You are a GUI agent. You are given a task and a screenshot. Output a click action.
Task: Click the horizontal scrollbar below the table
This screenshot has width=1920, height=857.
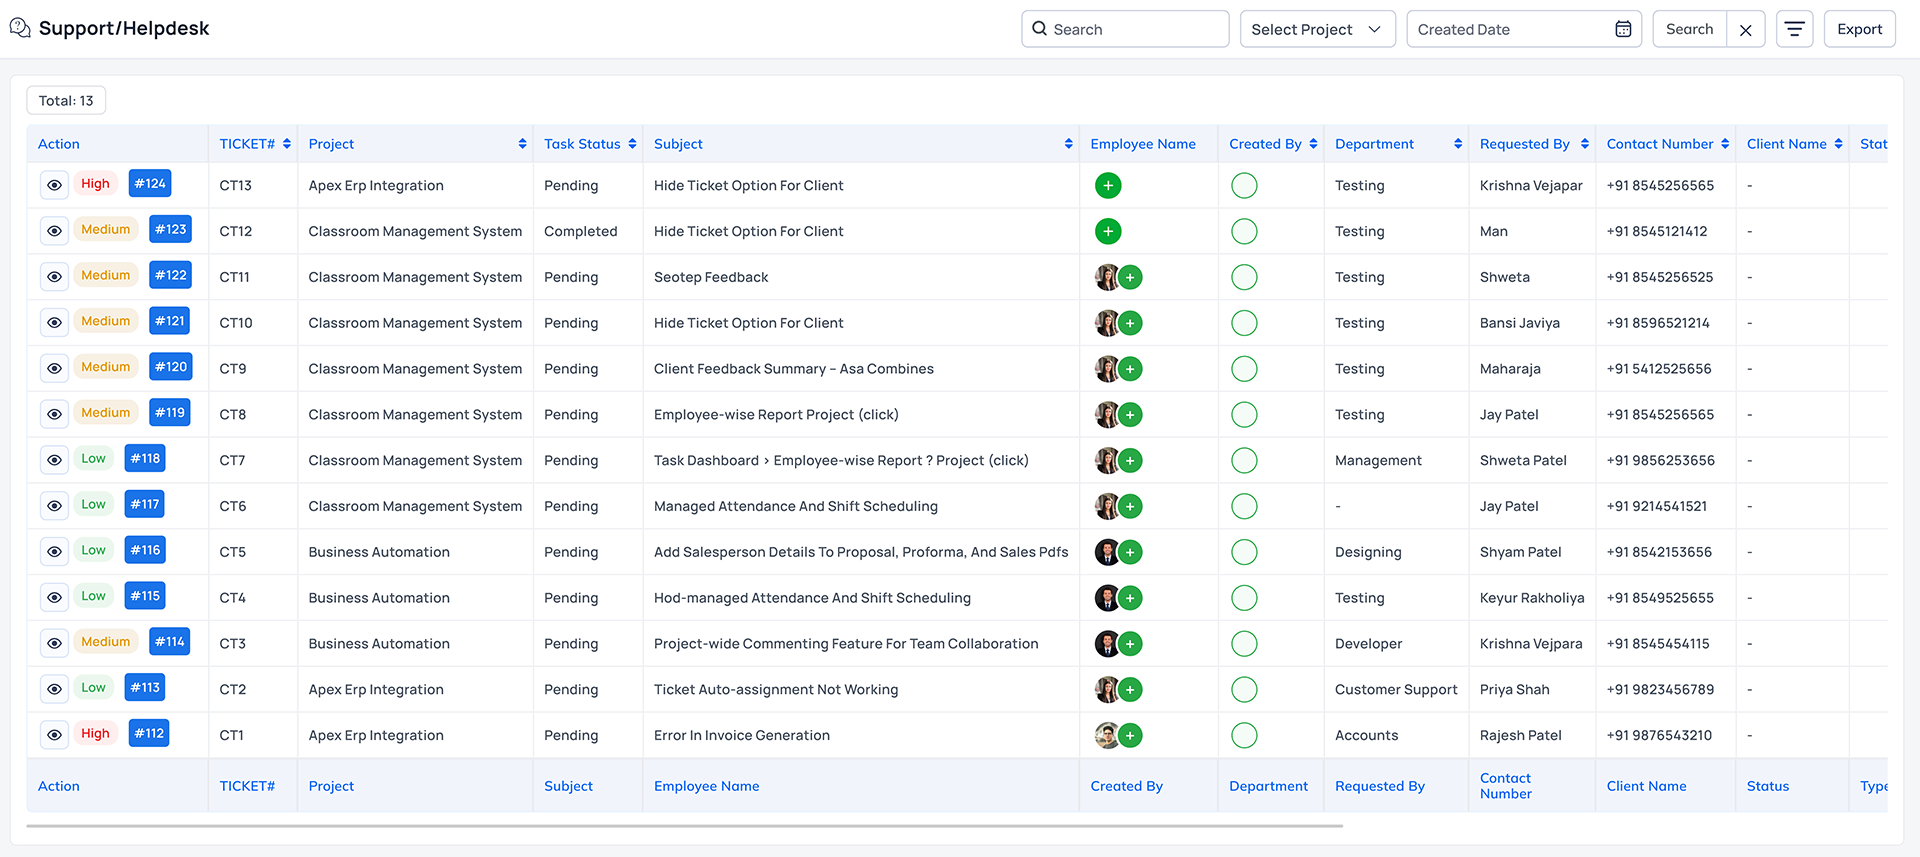pyautogui.click(x=684, y=826)
